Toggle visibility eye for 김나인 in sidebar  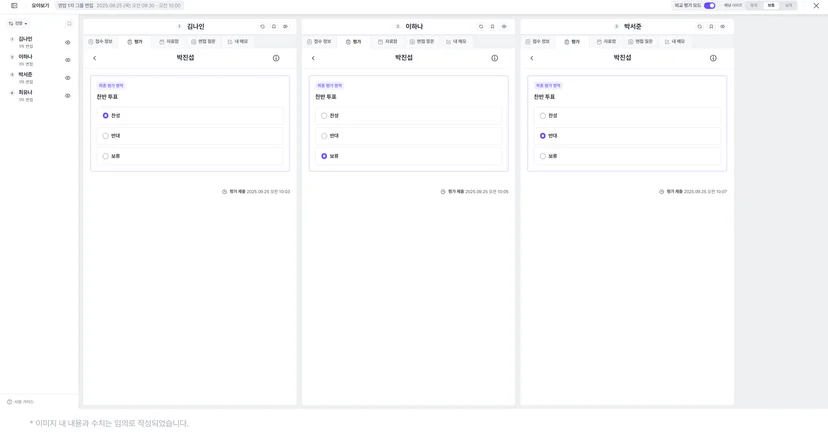[x=68, y=43]
